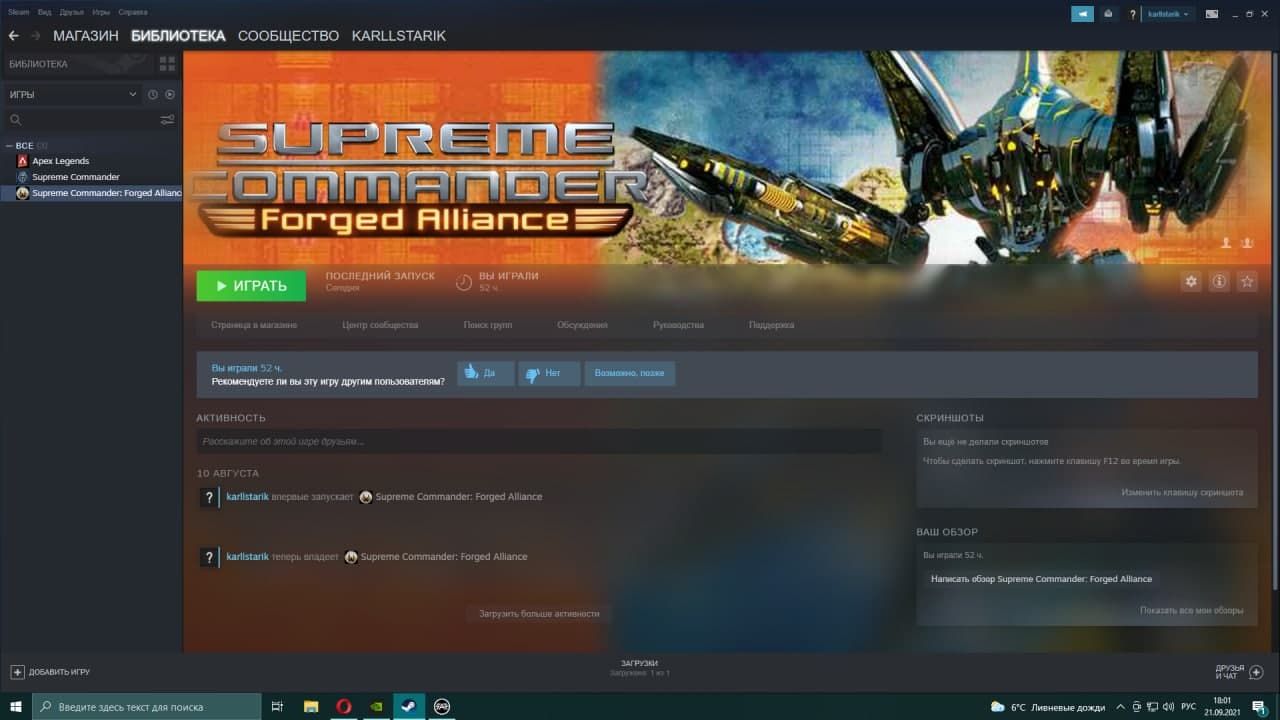Open Поддержка link
The height and width of the screenshot is (720, 1280).
771,325
